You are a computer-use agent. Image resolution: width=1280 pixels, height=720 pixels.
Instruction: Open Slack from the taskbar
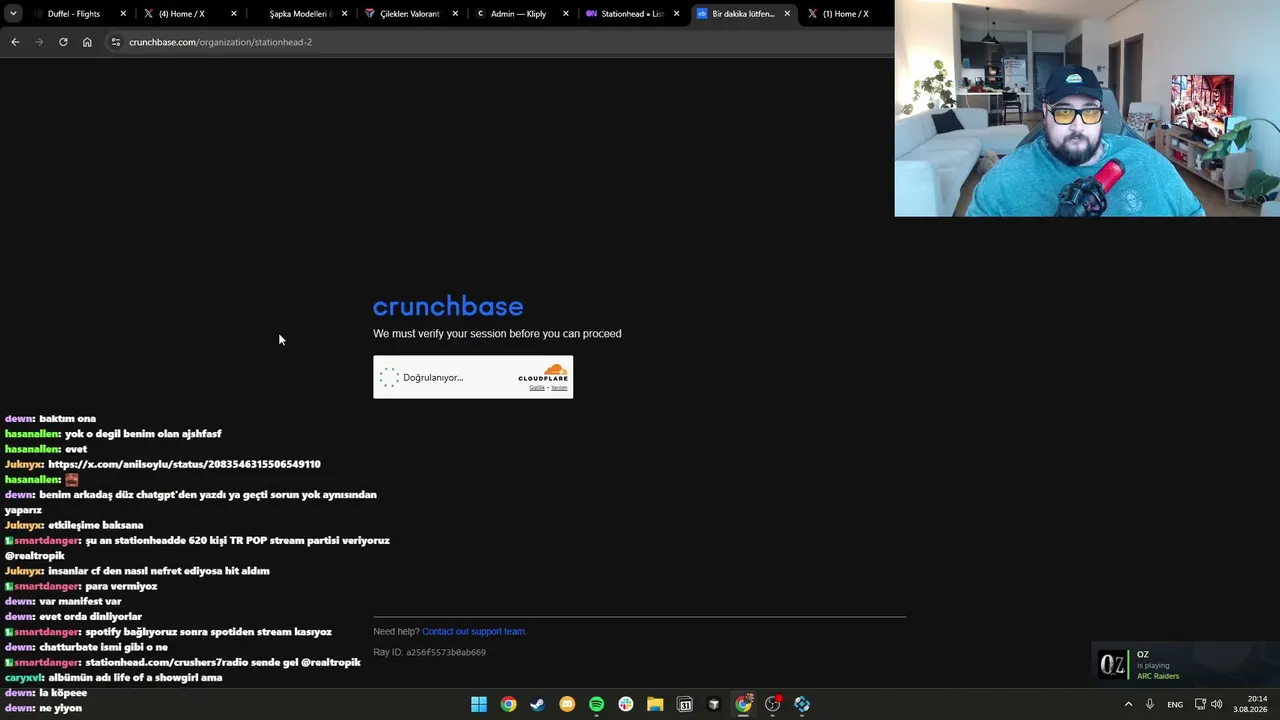626,704
